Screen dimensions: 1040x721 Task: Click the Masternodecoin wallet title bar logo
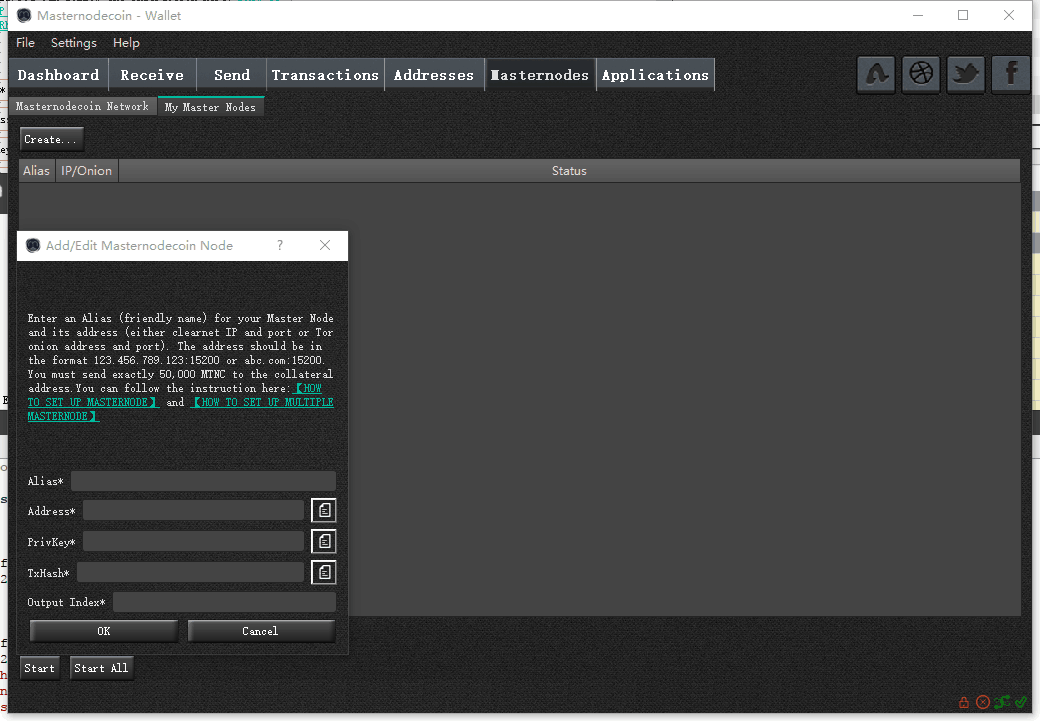coord(25,15)
